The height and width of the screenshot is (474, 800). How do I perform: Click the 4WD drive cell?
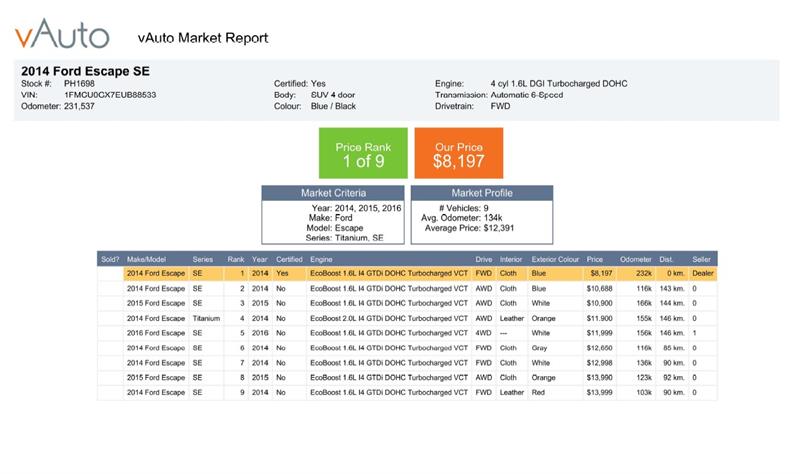(484, 333)
